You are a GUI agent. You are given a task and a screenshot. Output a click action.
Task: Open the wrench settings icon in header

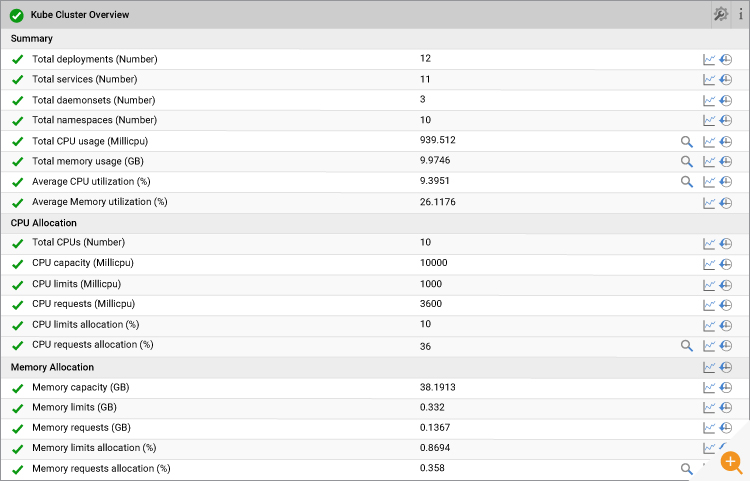(720, 14)
